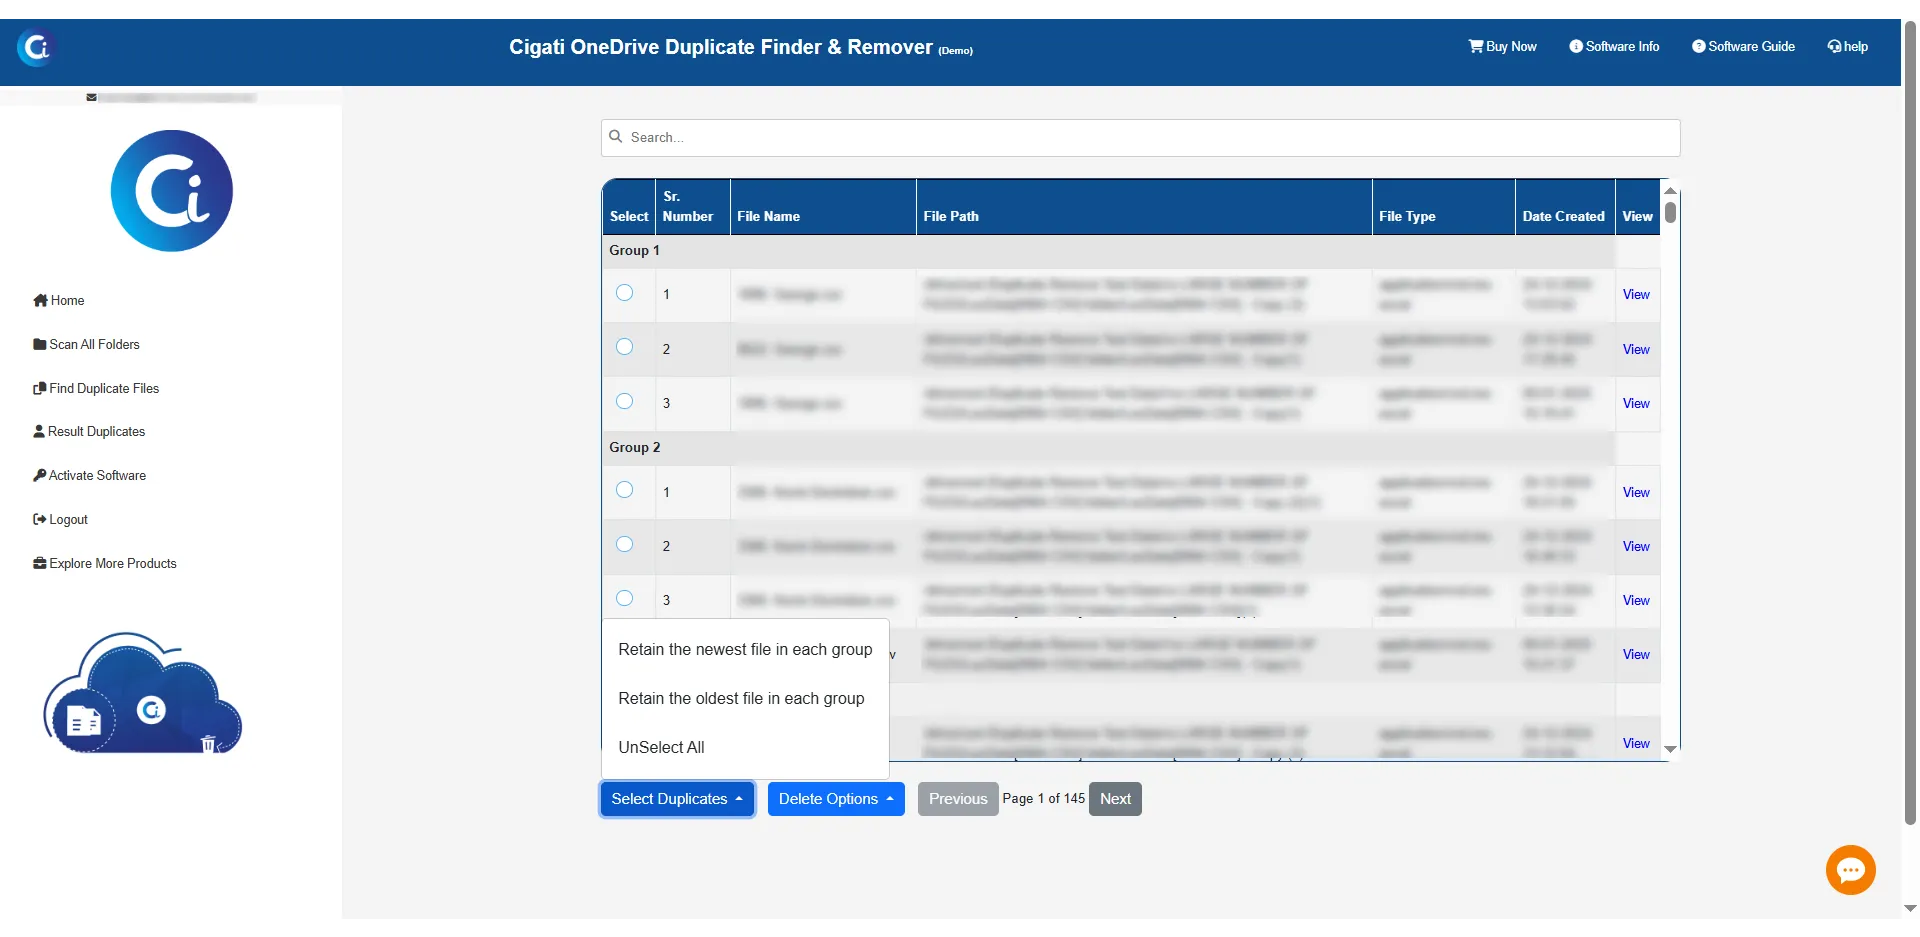The height and width of the screenshot is (937, 1920).
Task: Click Logout in sidebar
Action: 60,520
